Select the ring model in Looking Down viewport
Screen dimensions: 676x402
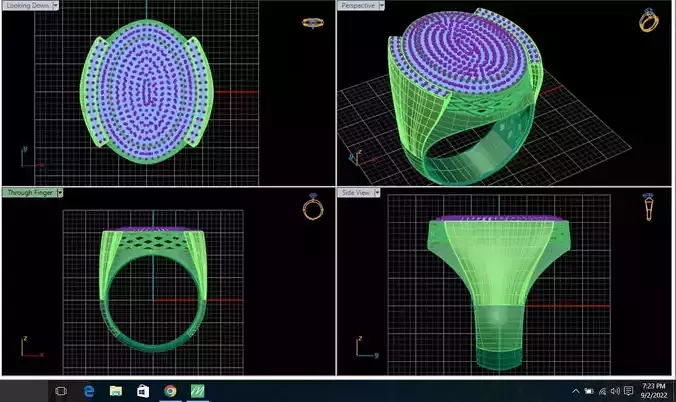[x=147, y=91]
